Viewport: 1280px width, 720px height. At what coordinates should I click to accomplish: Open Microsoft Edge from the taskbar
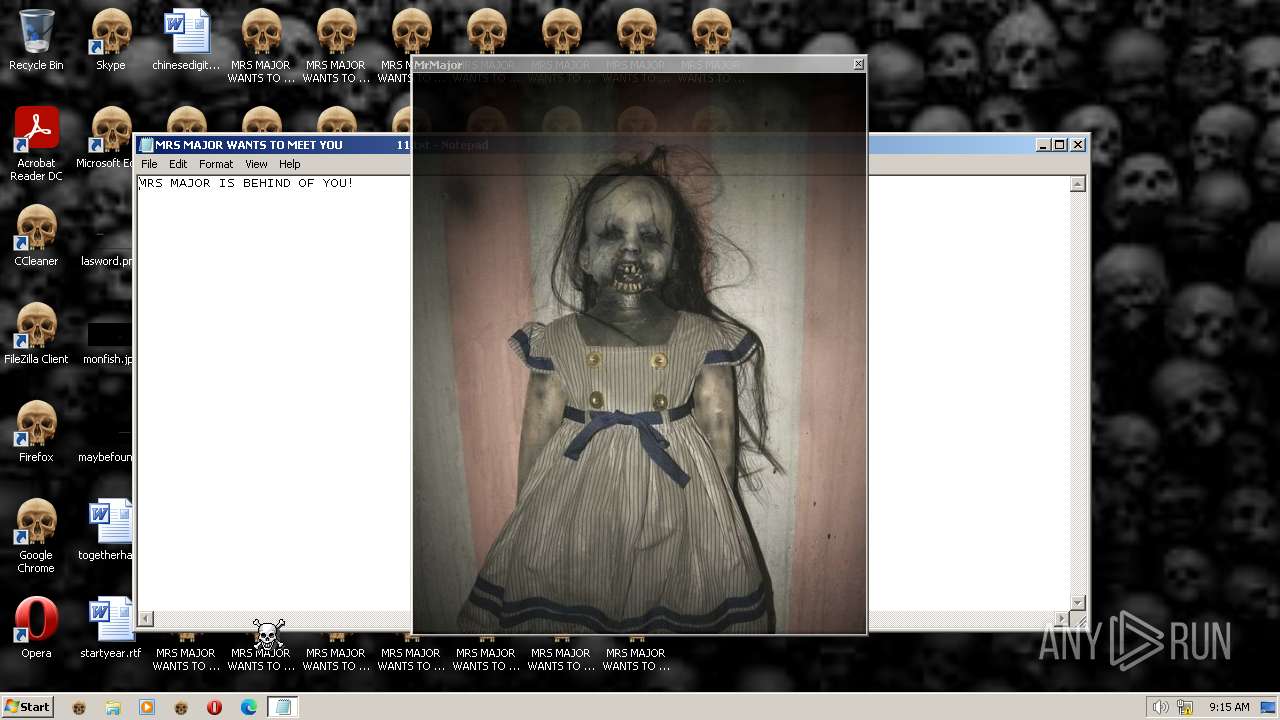(248, 707)
